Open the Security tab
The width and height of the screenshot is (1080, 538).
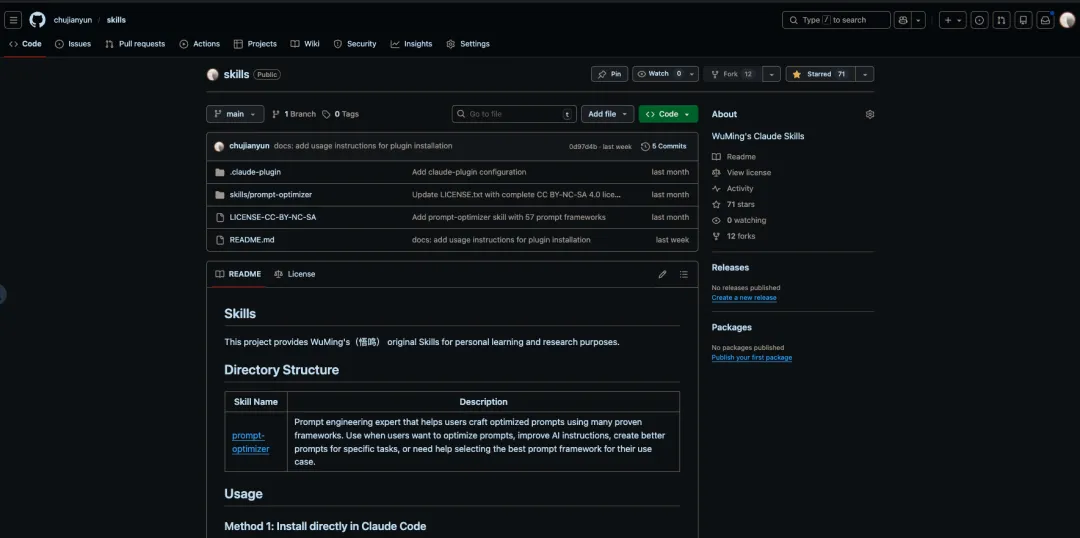(x=355, y=43)
